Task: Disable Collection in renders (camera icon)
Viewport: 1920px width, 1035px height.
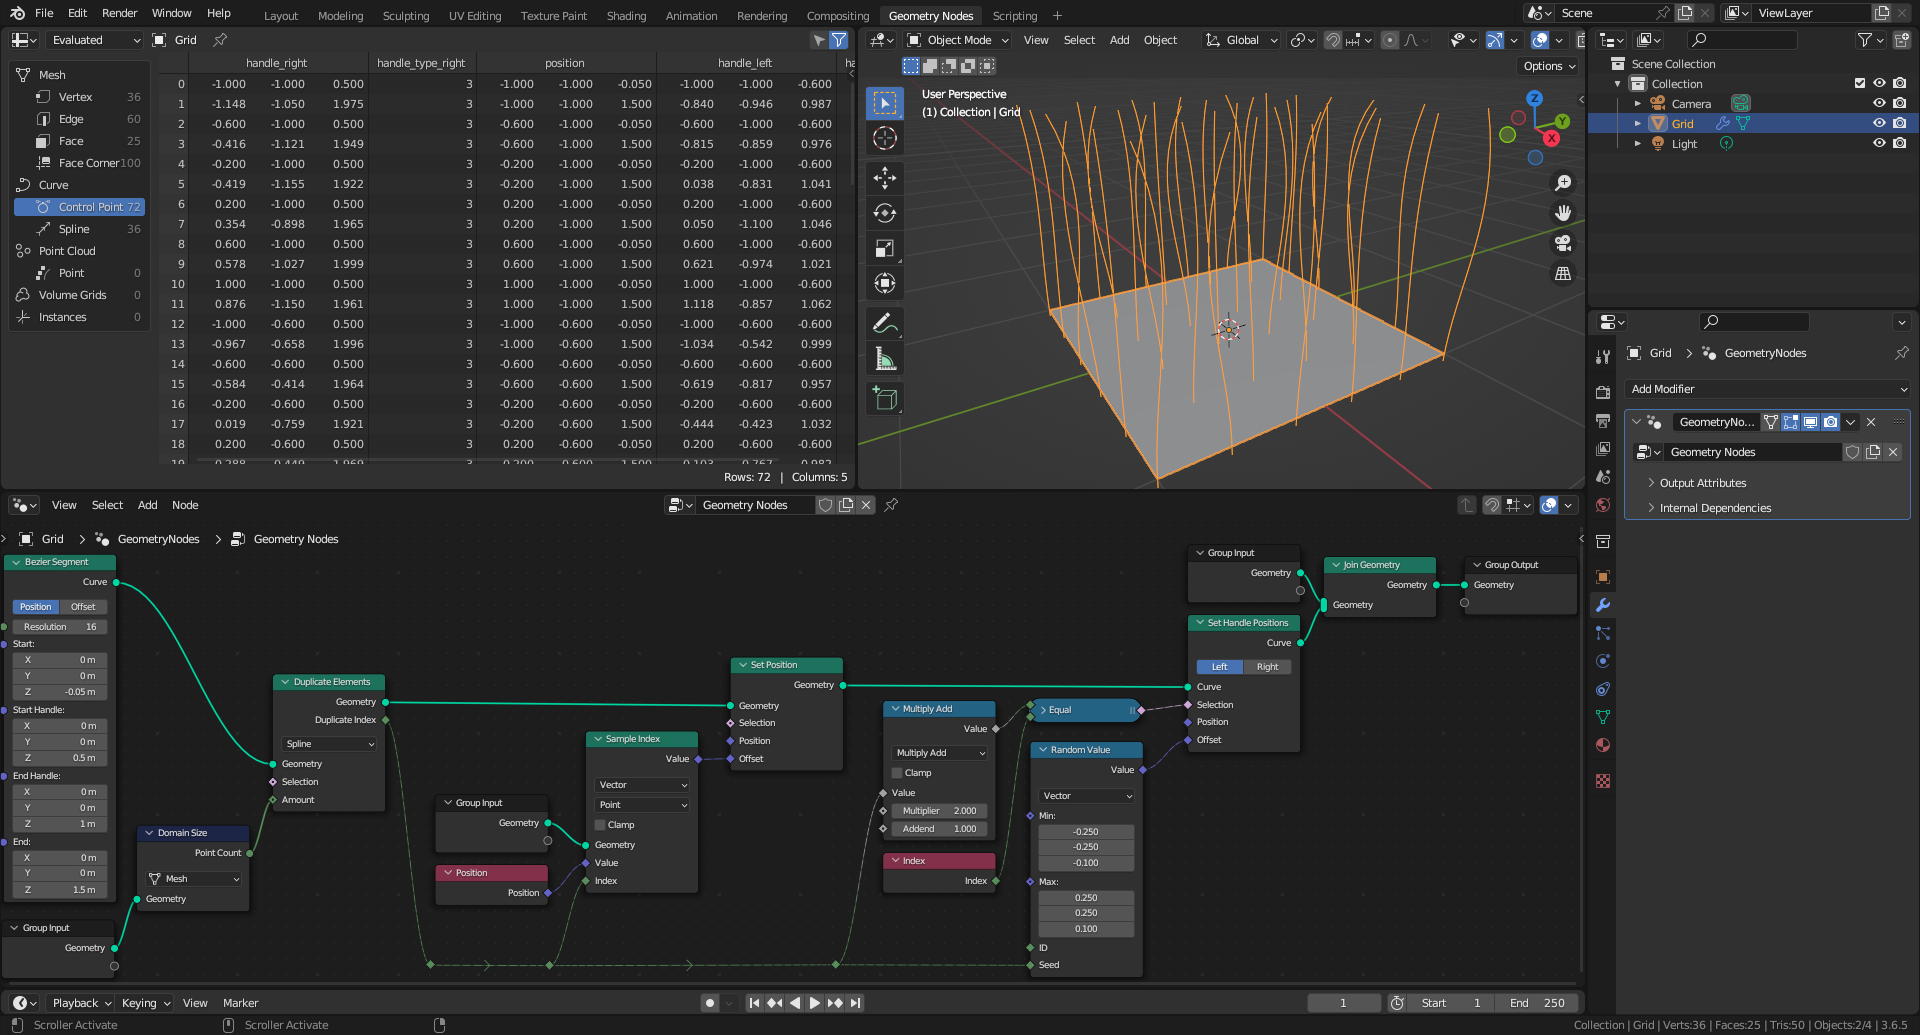Action: (1899, 83)
